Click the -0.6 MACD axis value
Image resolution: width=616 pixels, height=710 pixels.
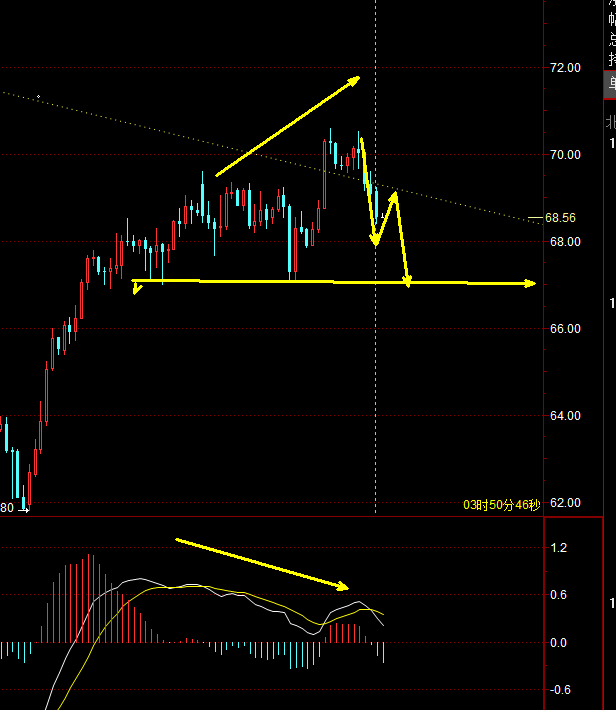(x=558, y=690)
